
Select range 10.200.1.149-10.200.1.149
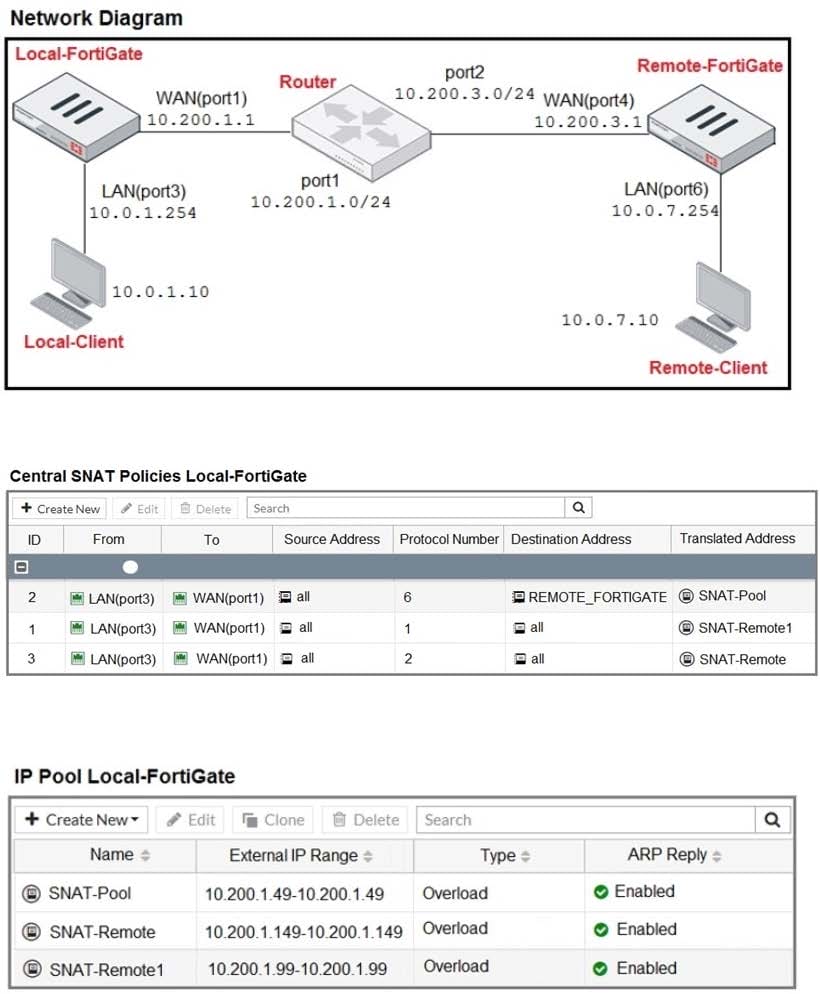click(304, 932)
